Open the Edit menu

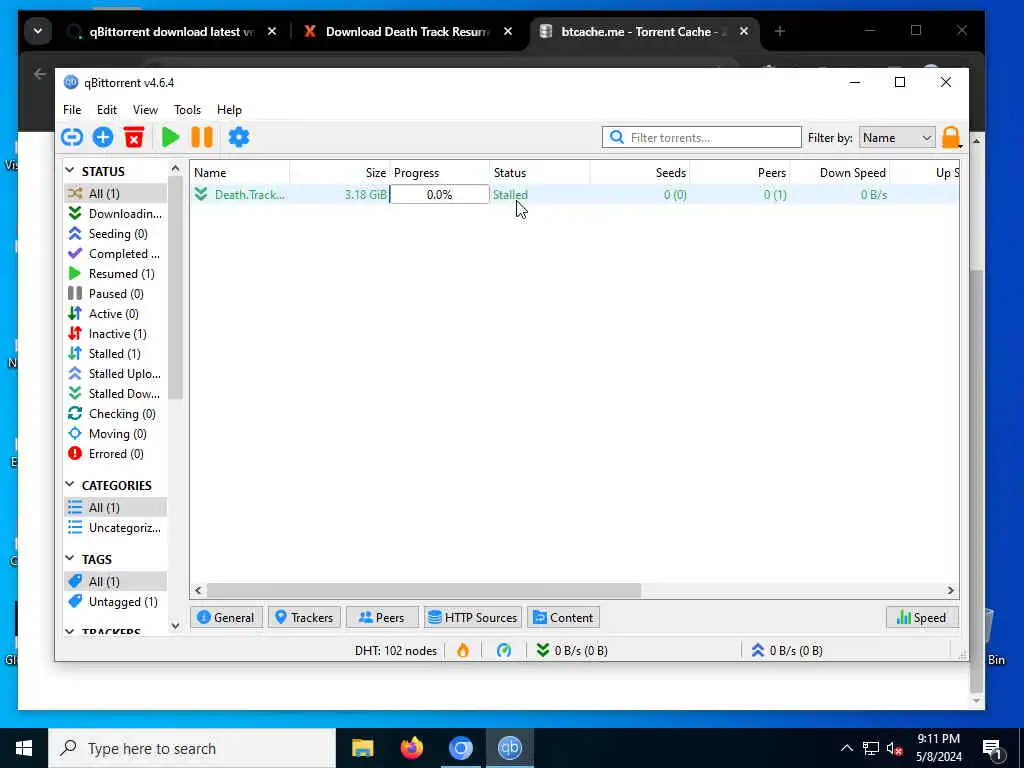click(x=106, y=110)
